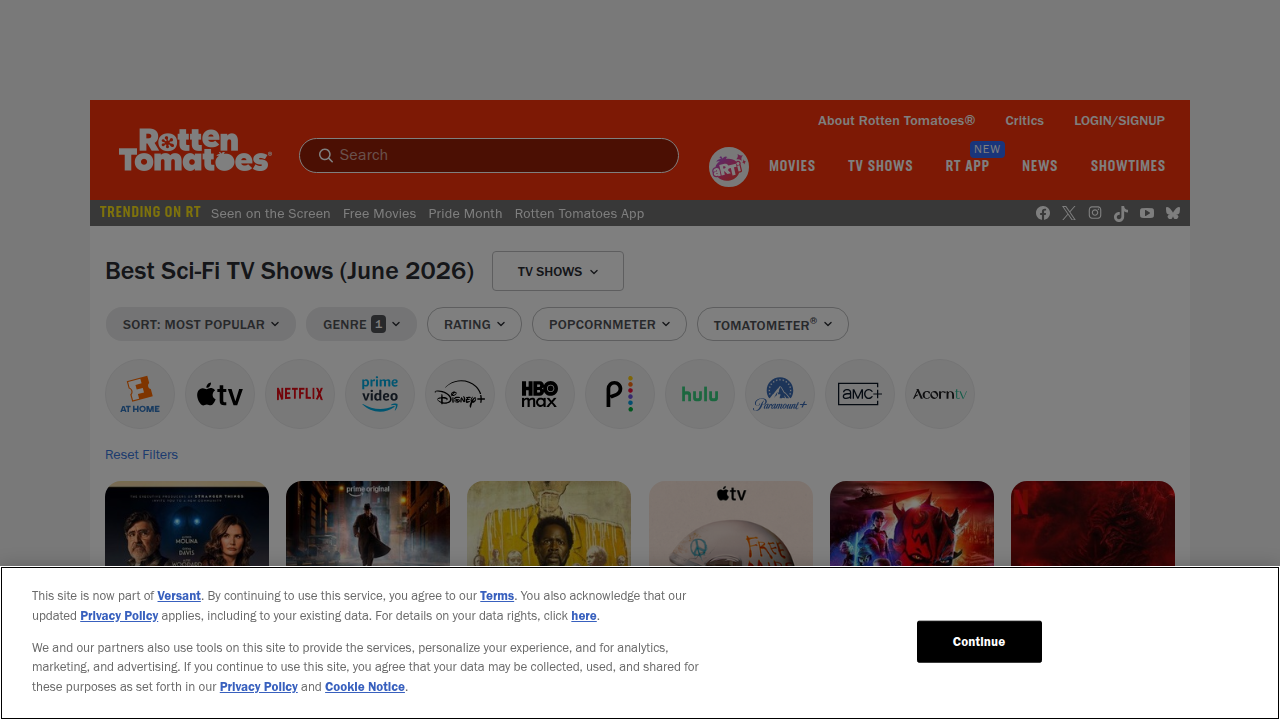The image size is (1280, 720).
Task: Open the Apple TV helmet poster
Action: tap(731, 524)
